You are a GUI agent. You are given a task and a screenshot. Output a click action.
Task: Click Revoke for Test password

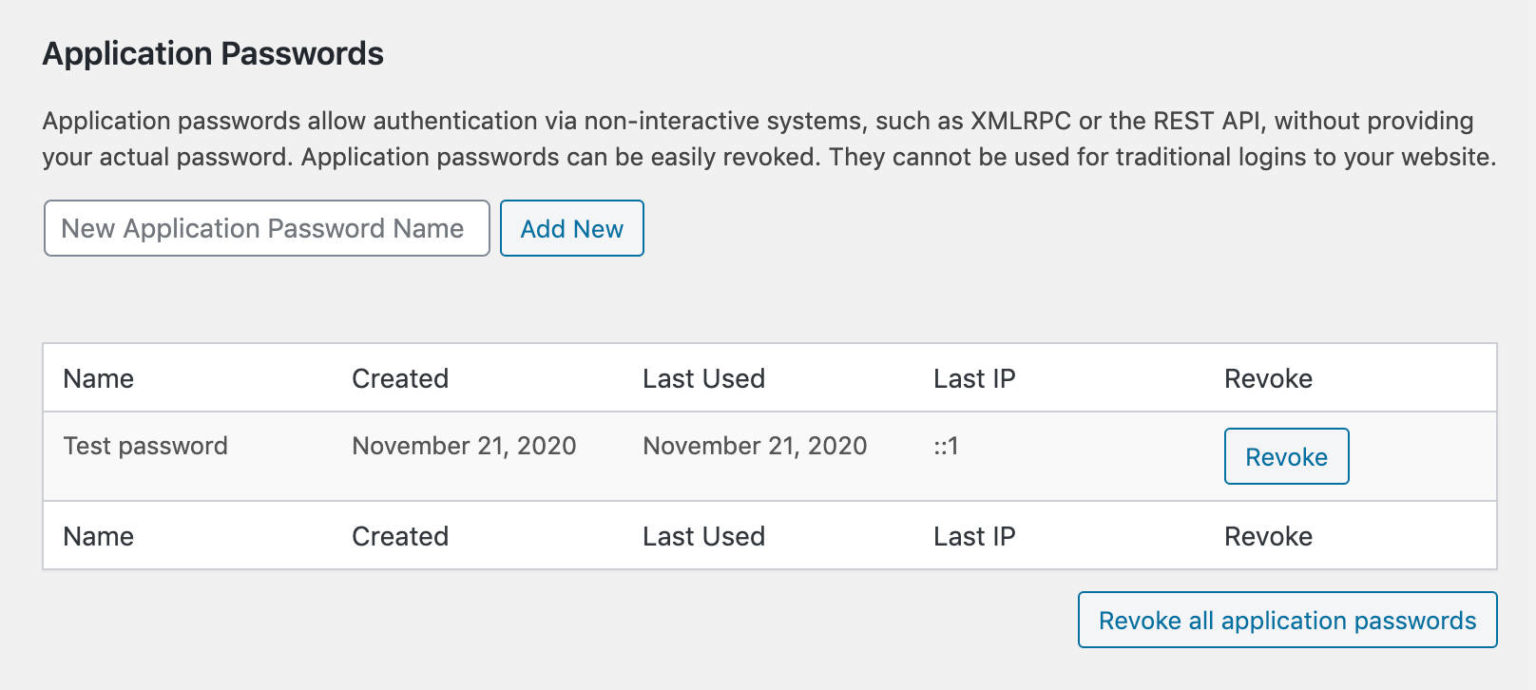click(1286, 456)
